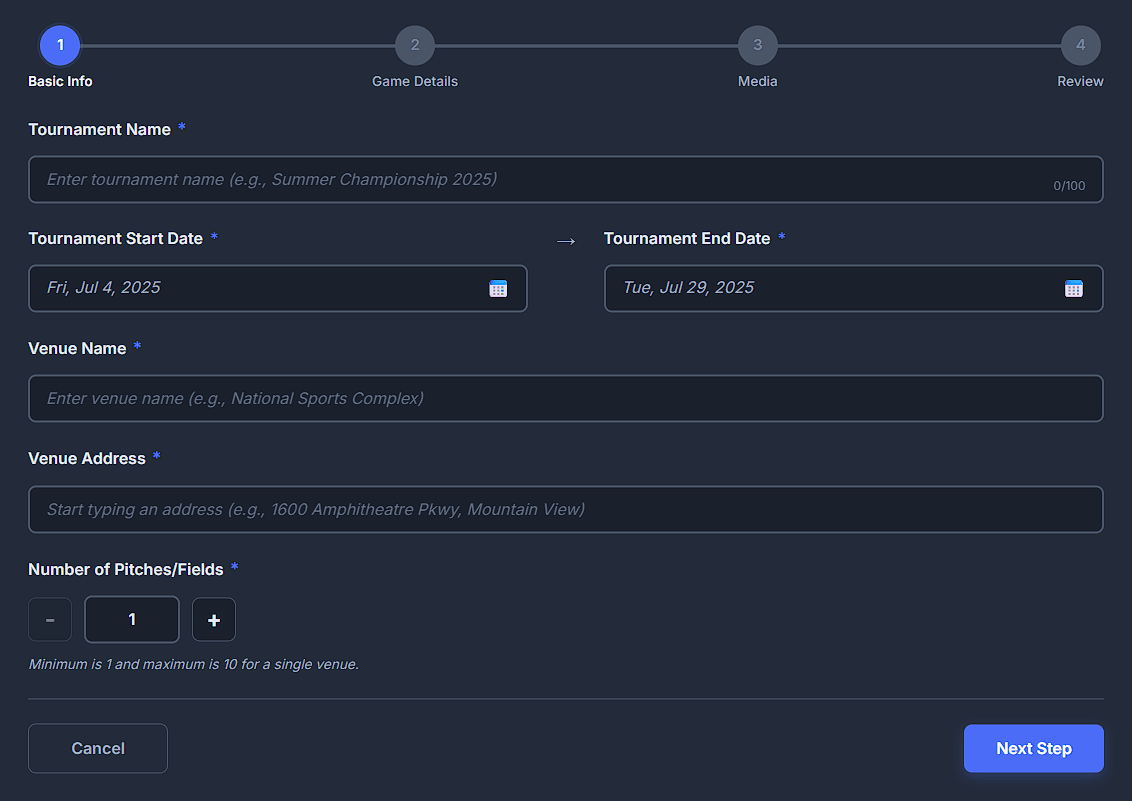Click the Next Step button
The image size is (1132, 801).
pos(1033,748)
